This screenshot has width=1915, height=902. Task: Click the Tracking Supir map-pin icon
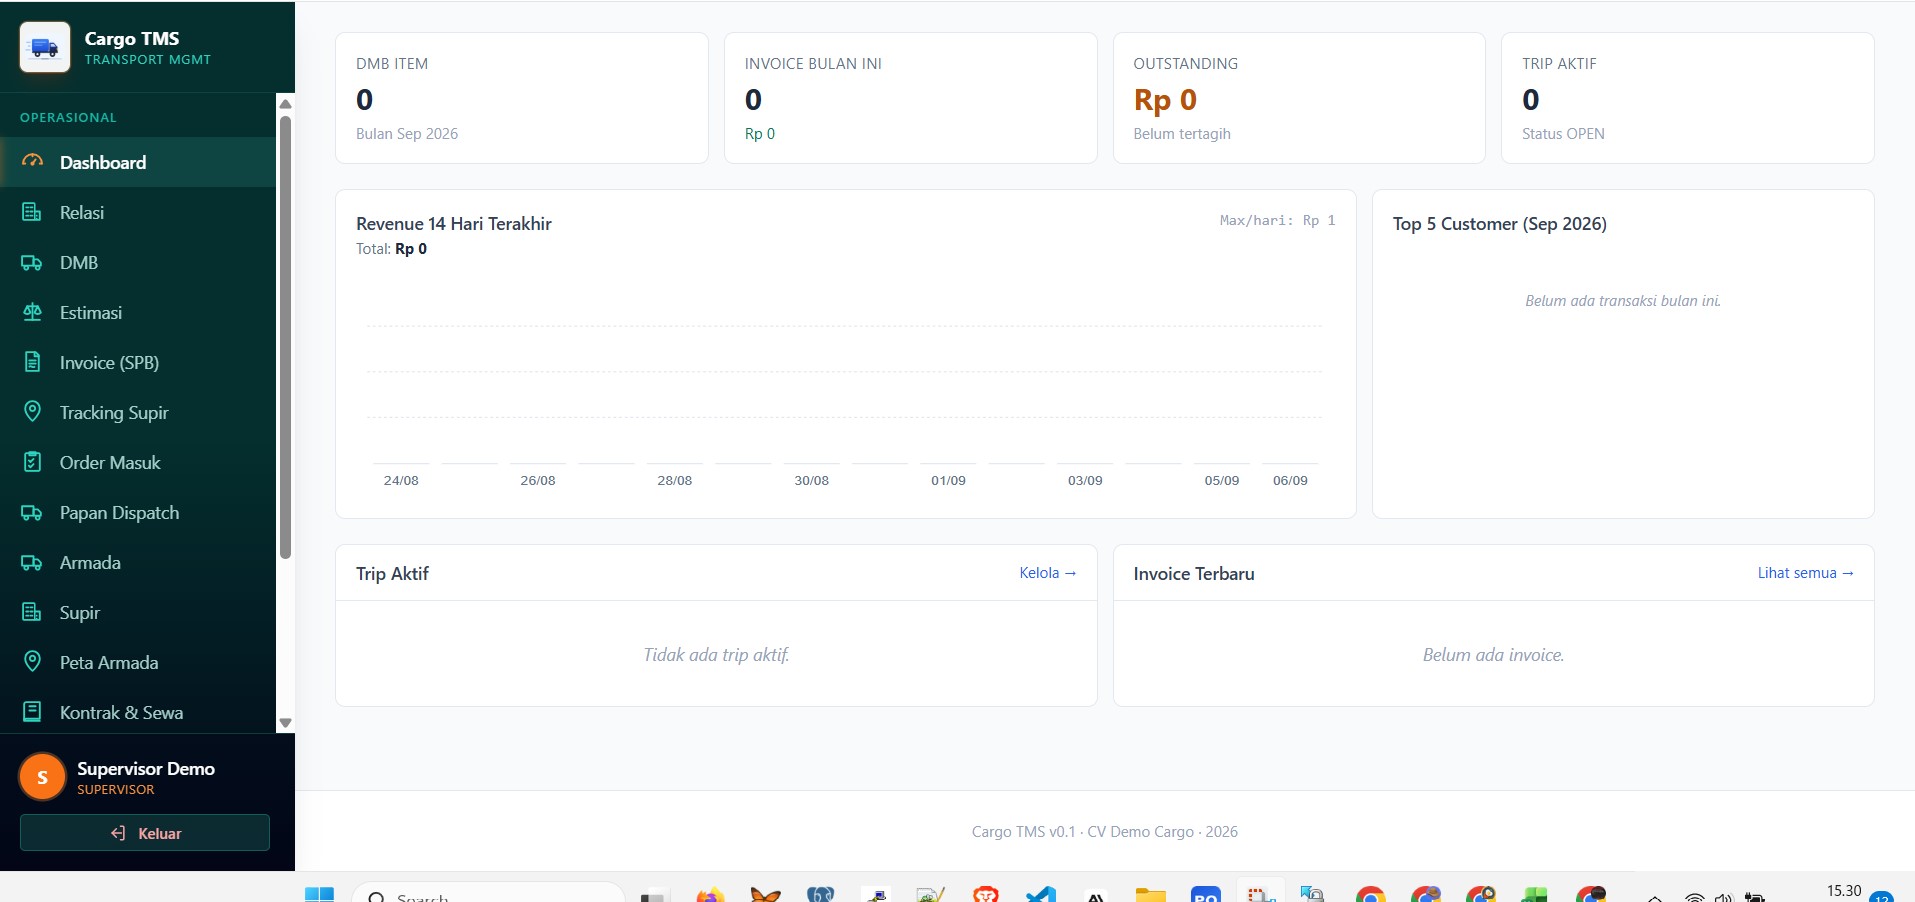(32, 412)
